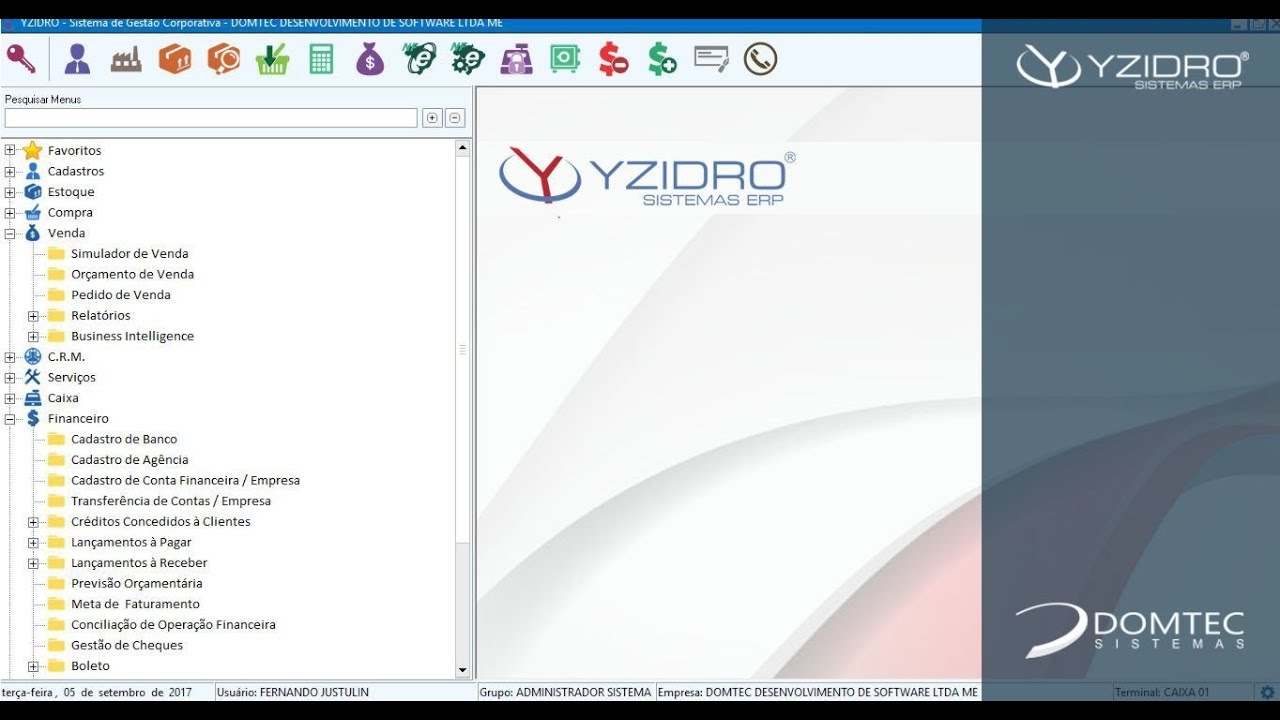The width and height of the screenshot is (1280, 720).
Task: Click "Usuário: FERNANDO JUSTULIN" in status bar
Action: [293, 692]
